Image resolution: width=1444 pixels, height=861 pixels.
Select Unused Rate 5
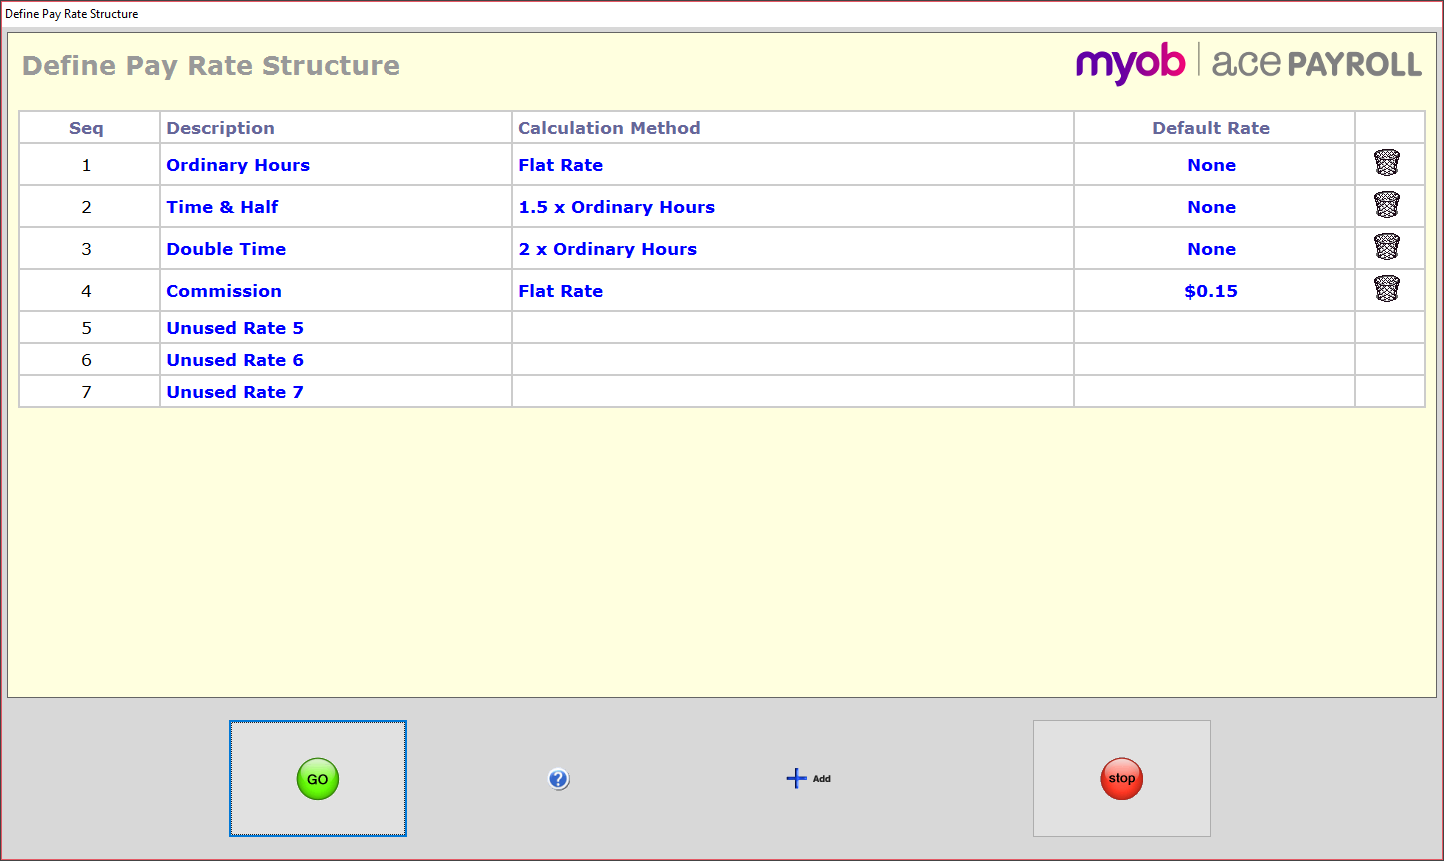tap(235, 327)
